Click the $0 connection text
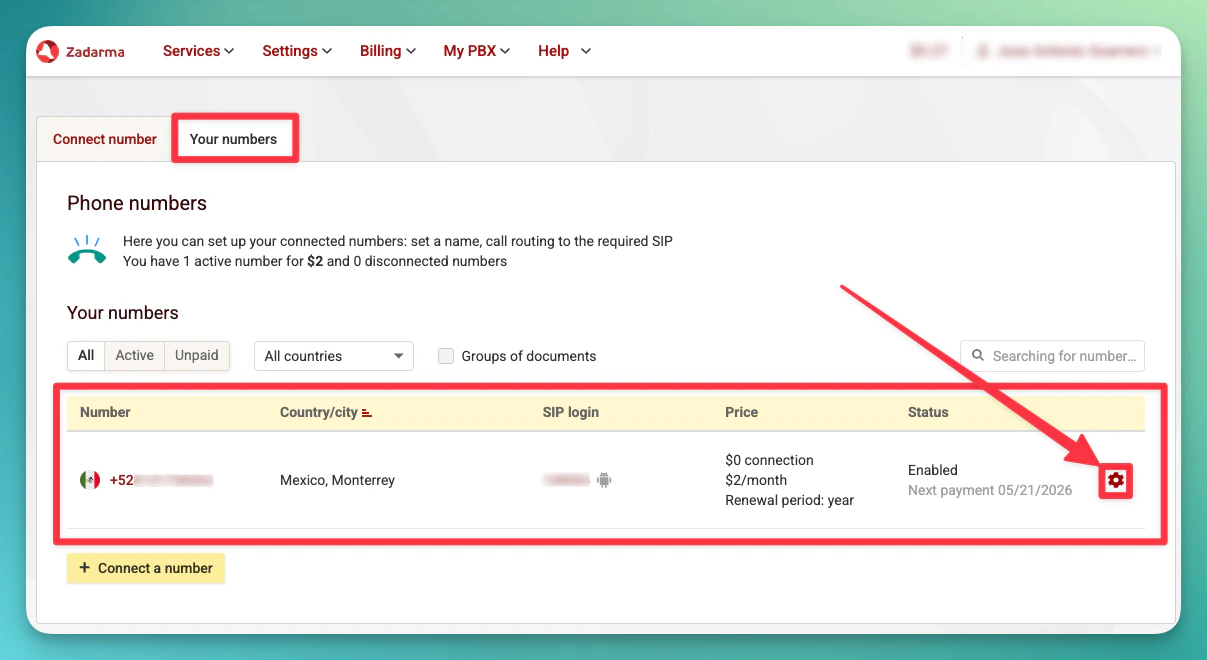1207x660 pixels. click(769, 460)
